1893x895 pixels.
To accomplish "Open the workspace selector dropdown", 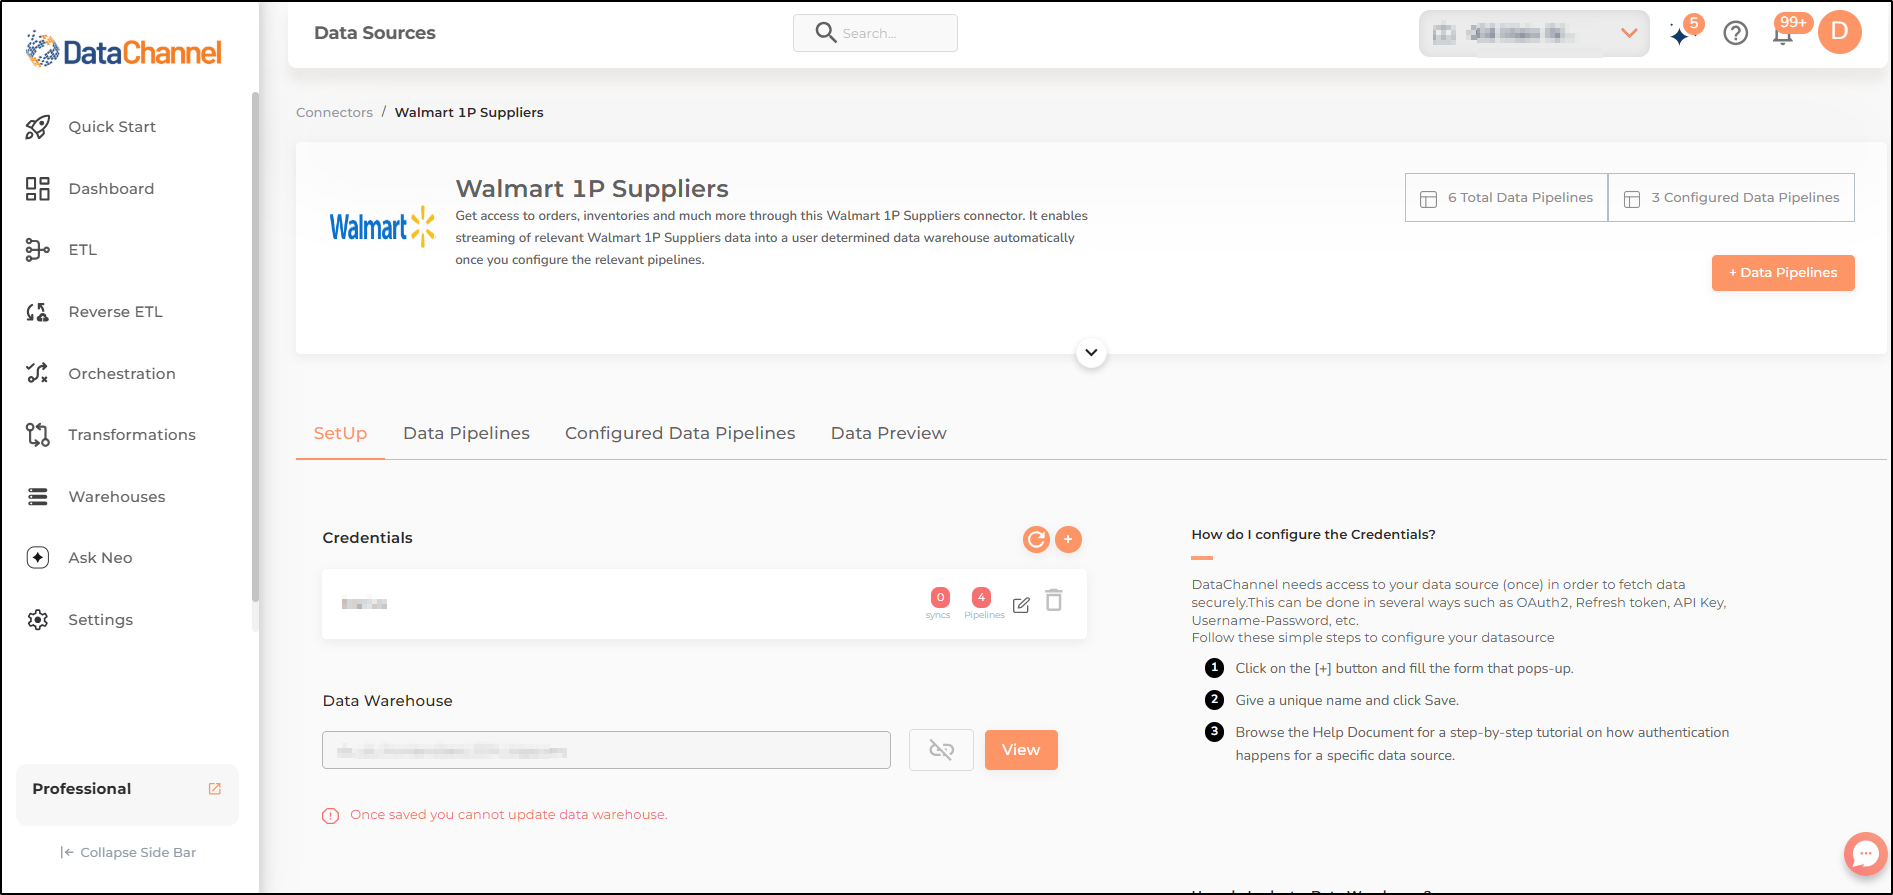I will (x=1534, y=34).
